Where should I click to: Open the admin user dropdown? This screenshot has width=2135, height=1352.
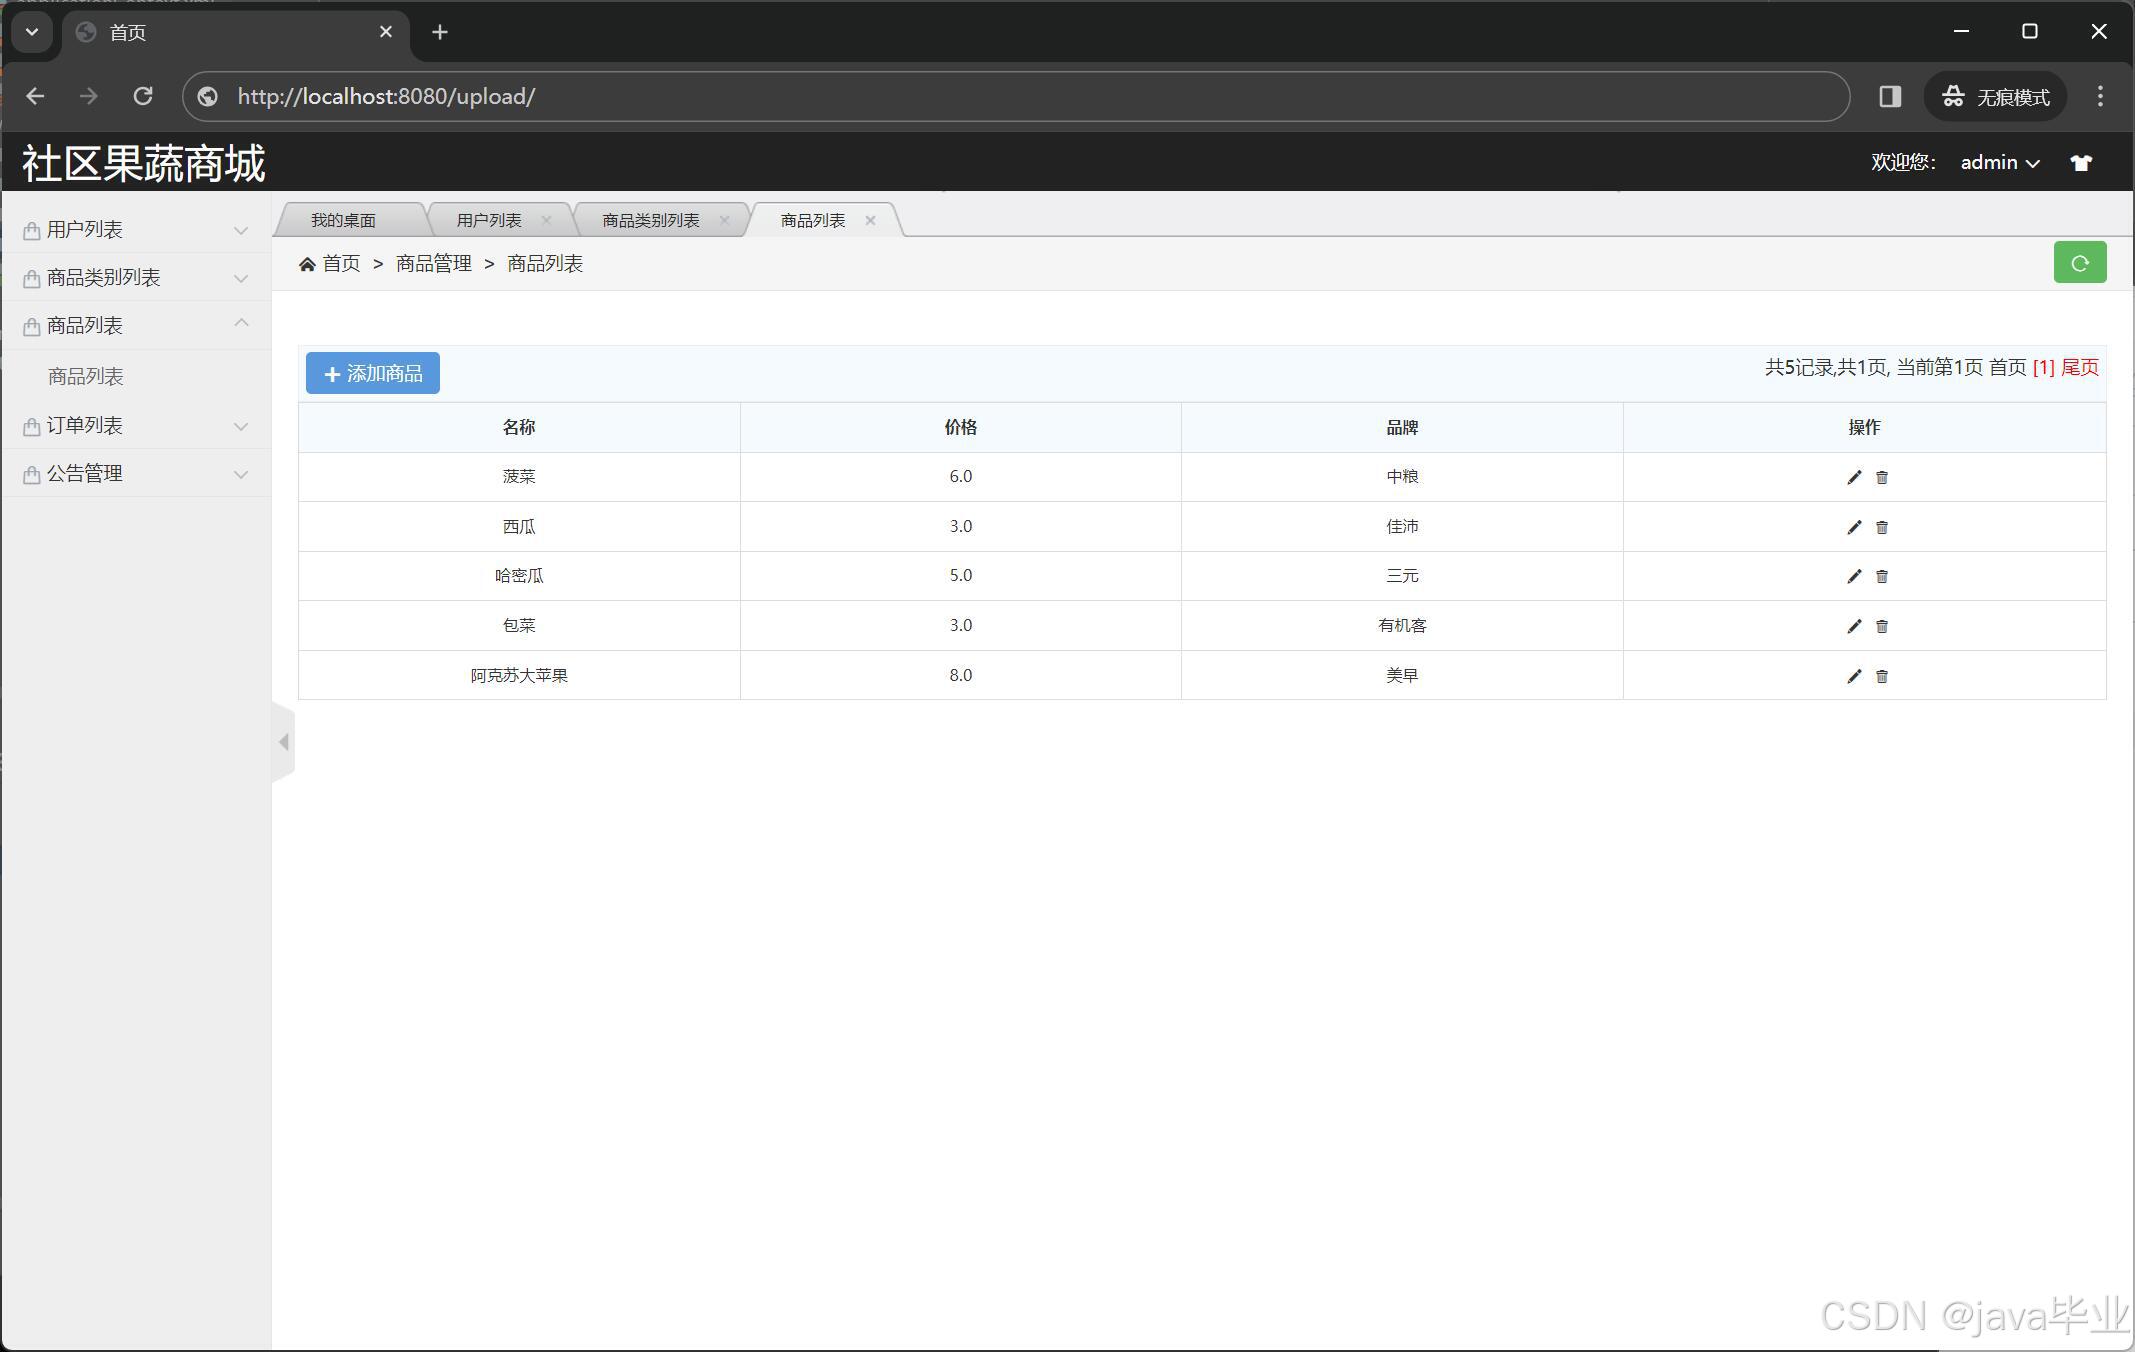click(1999, 163)
